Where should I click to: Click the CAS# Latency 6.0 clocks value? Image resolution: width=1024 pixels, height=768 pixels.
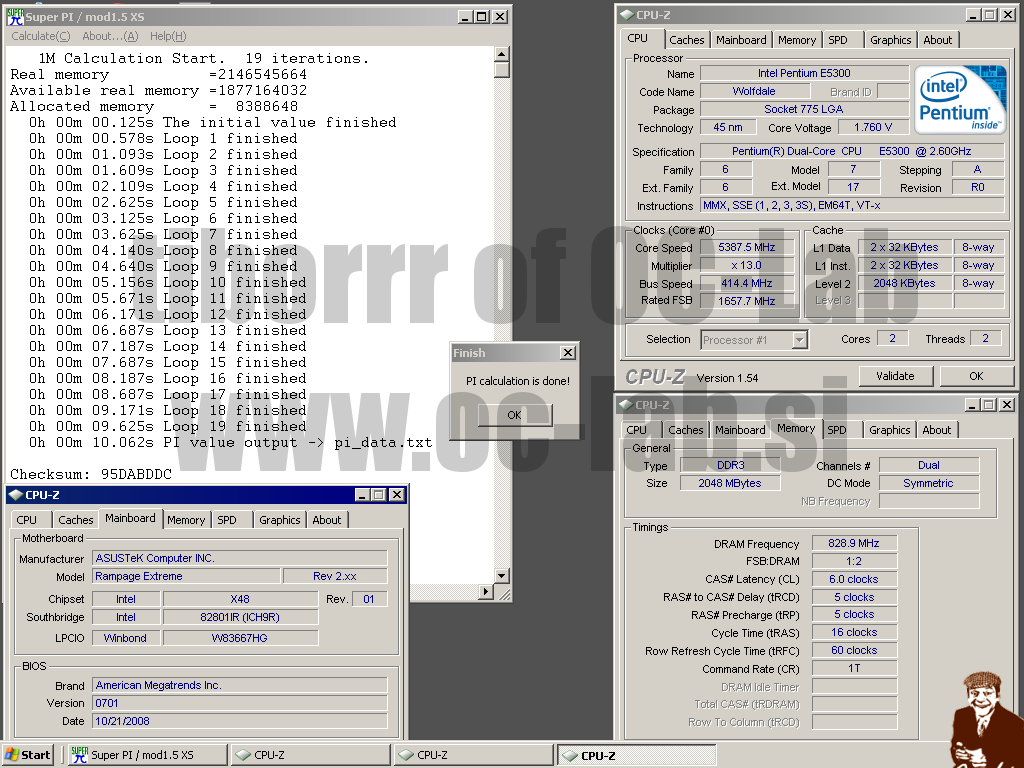[854, 579]
